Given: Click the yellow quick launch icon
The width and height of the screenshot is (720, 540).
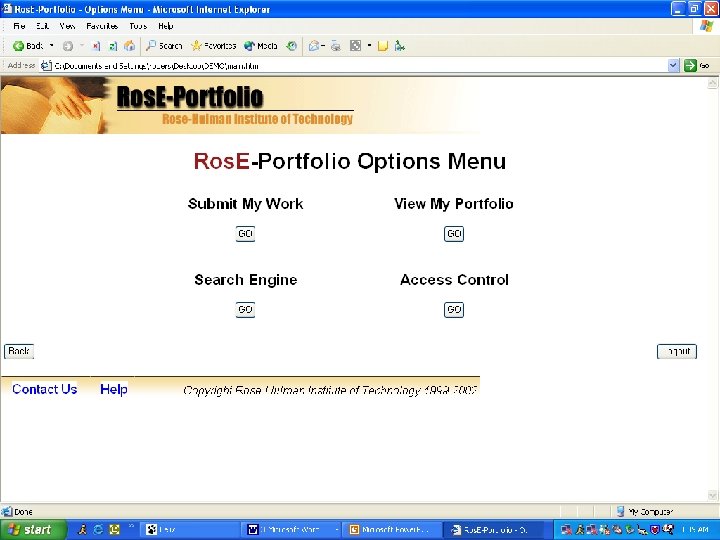Looking at the screenshot, I should click(x=114, y=529).
